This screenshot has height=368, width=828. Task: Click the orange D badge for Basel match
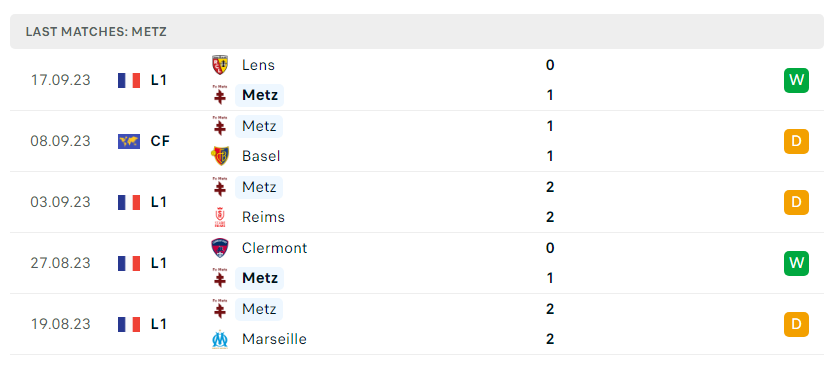(796, 141)
